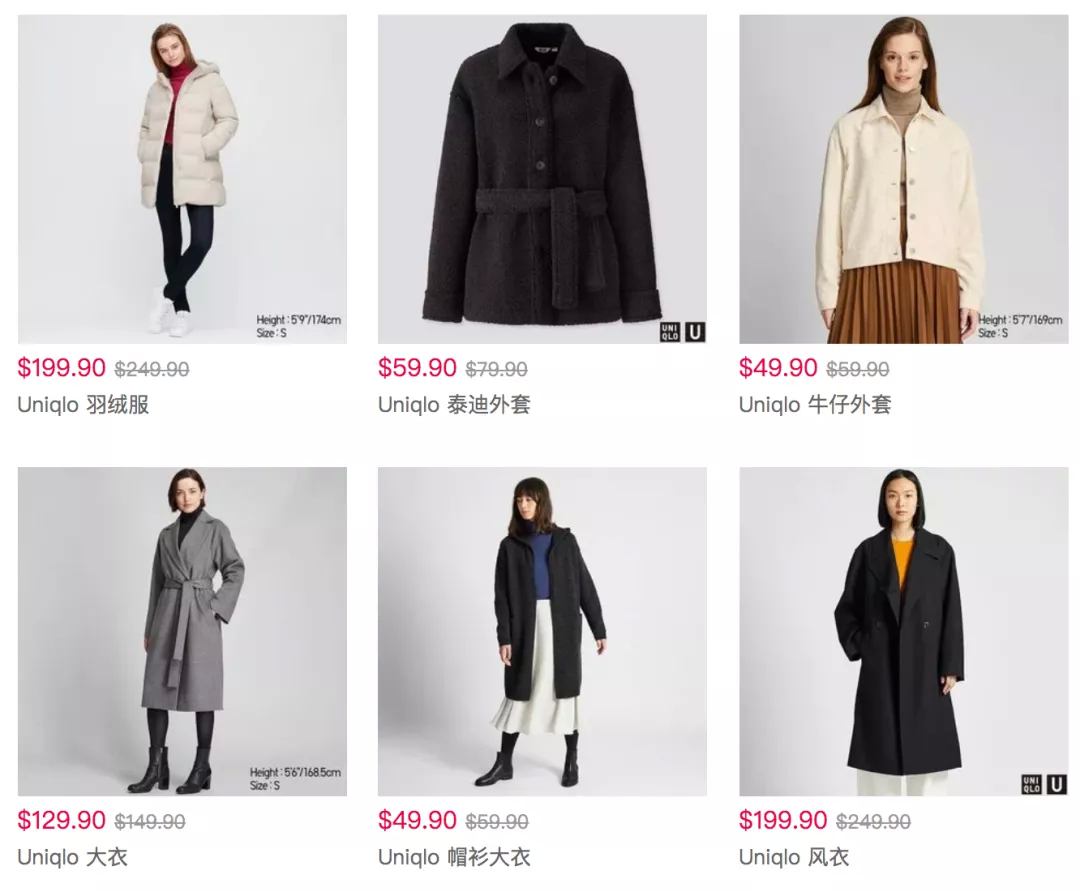Open the Uniqlo 风衣 product title
The image size is (1080, 892).
[x=794, y=857]
